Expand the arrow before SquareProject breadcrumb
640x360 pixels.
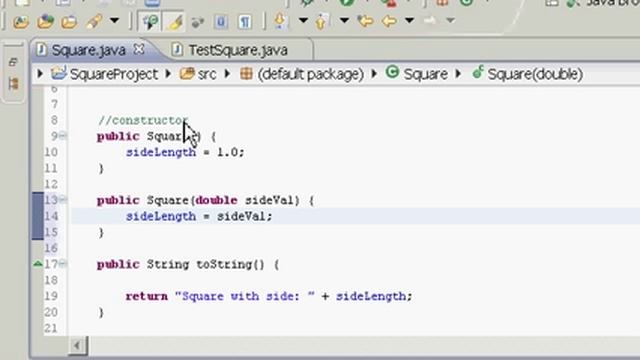[40, 74]
